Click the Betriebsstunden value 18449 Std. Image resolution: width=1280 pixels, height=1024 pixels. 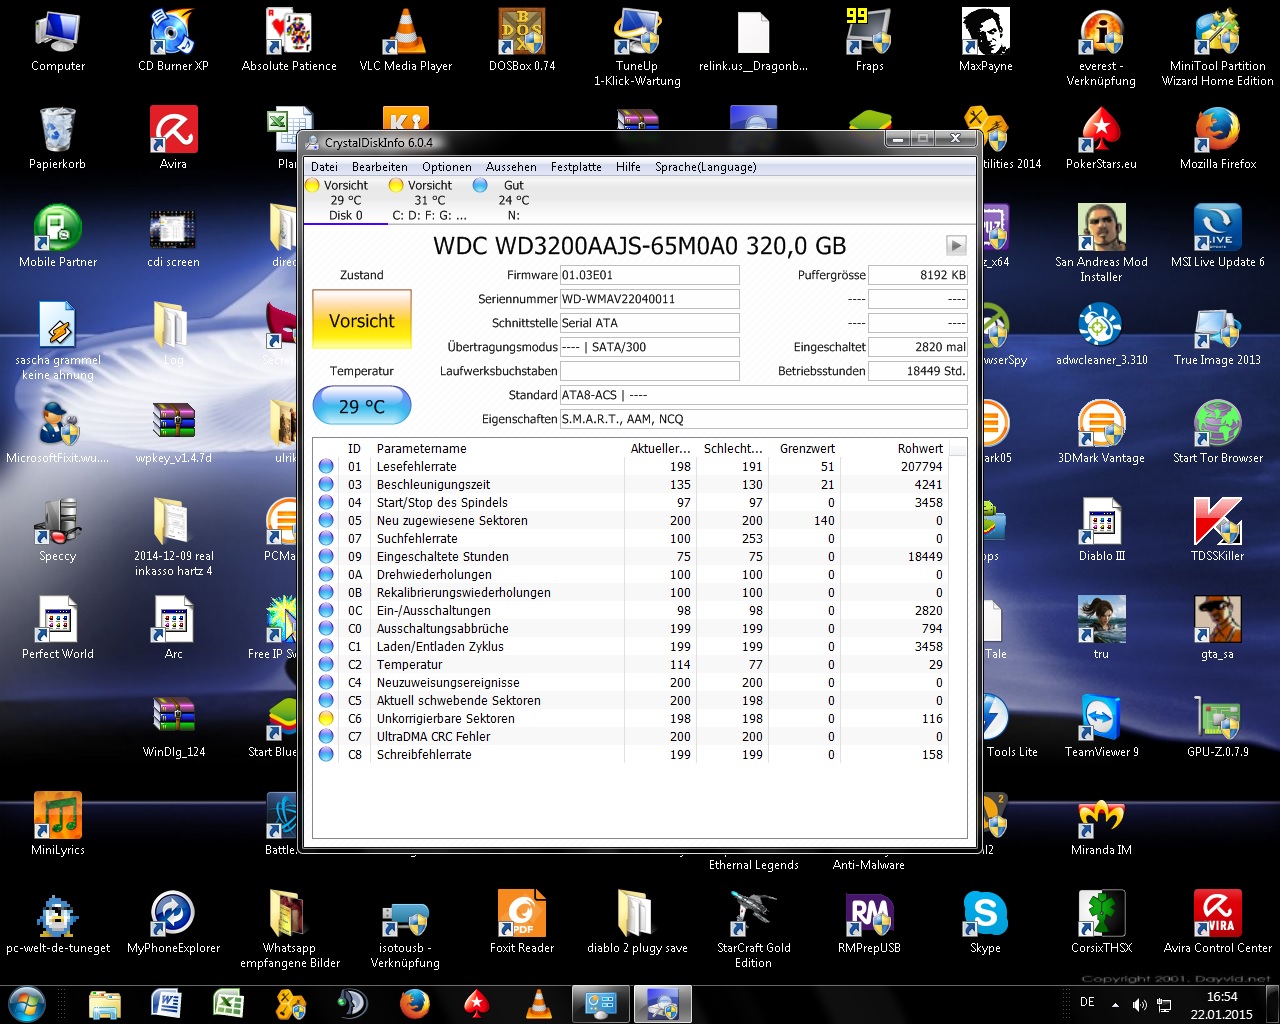point(917,371)
